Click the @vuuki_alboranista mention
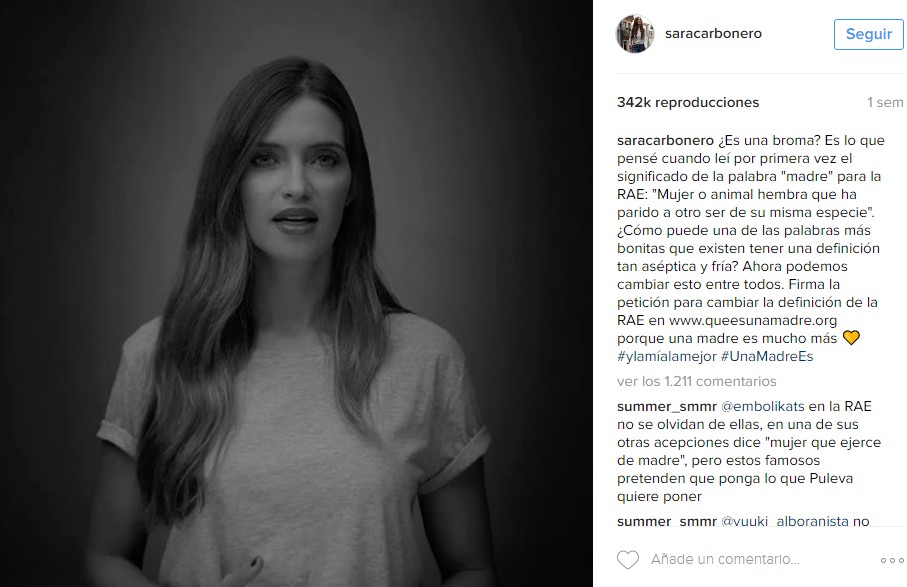907x587 pixels. (784, 521)
